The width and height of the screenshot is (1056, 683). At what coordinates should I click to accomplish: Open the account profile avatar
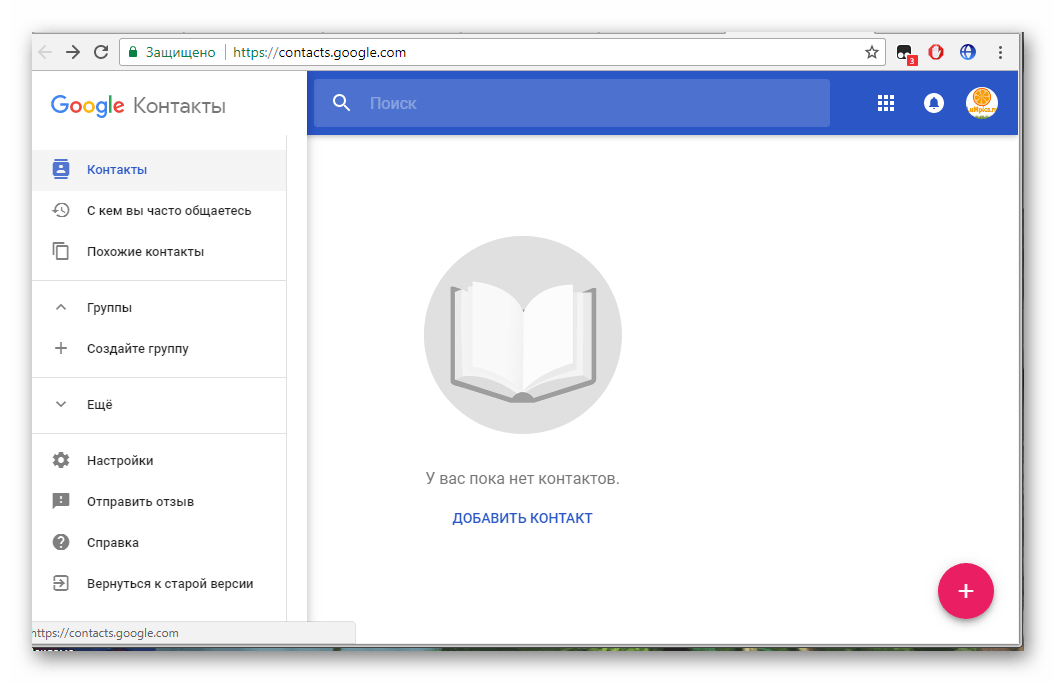981,103
